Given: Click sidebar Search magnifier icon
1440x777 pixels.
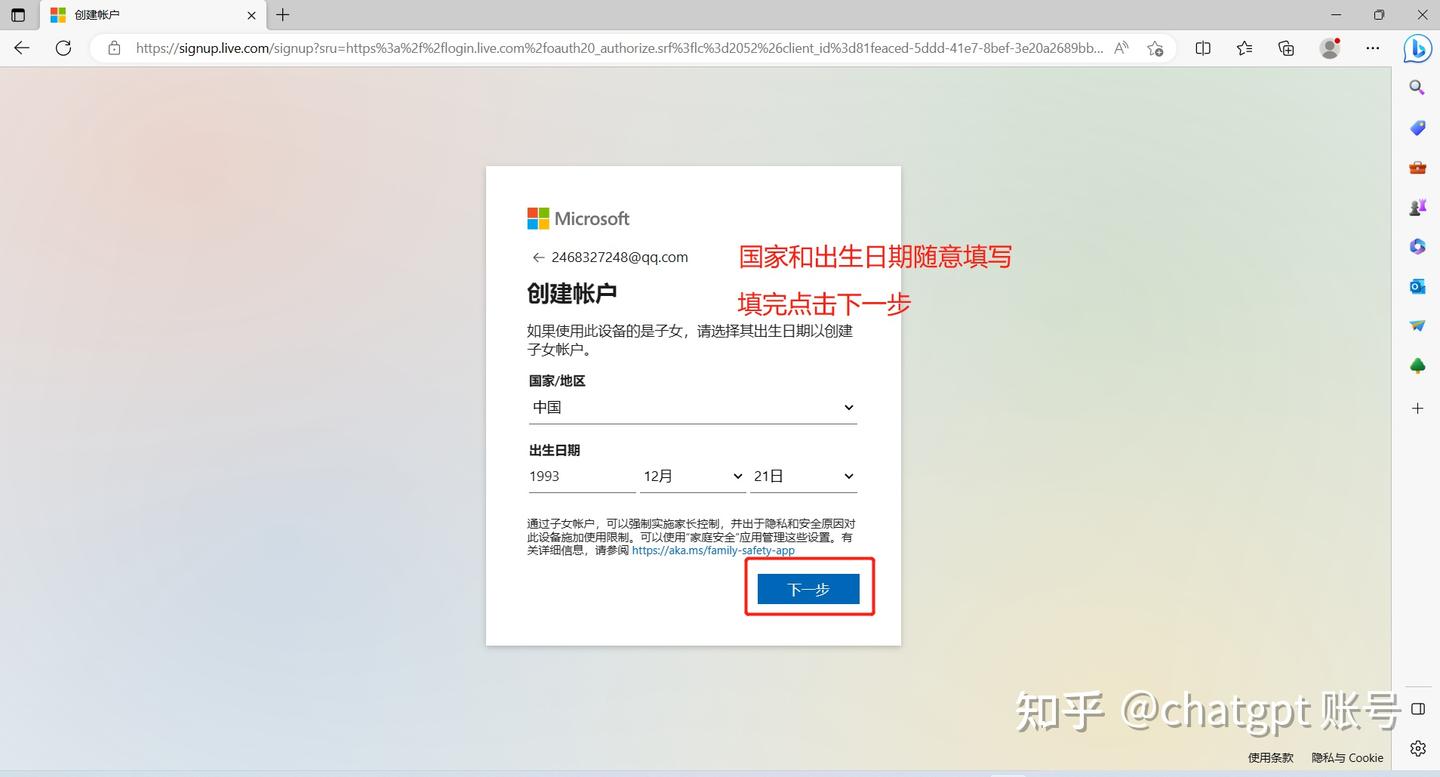Looking at the screenshot, I should (x=1417, y=88).
